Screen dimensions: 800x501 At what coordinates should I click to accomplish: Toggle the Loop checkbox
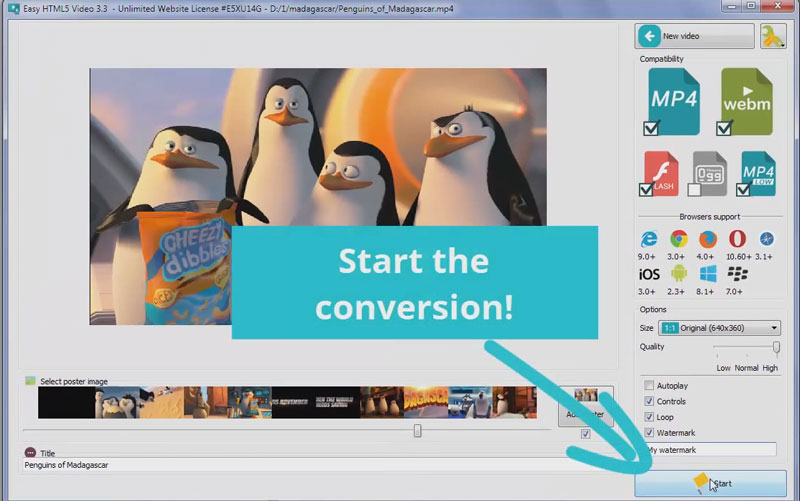(649, 417)
